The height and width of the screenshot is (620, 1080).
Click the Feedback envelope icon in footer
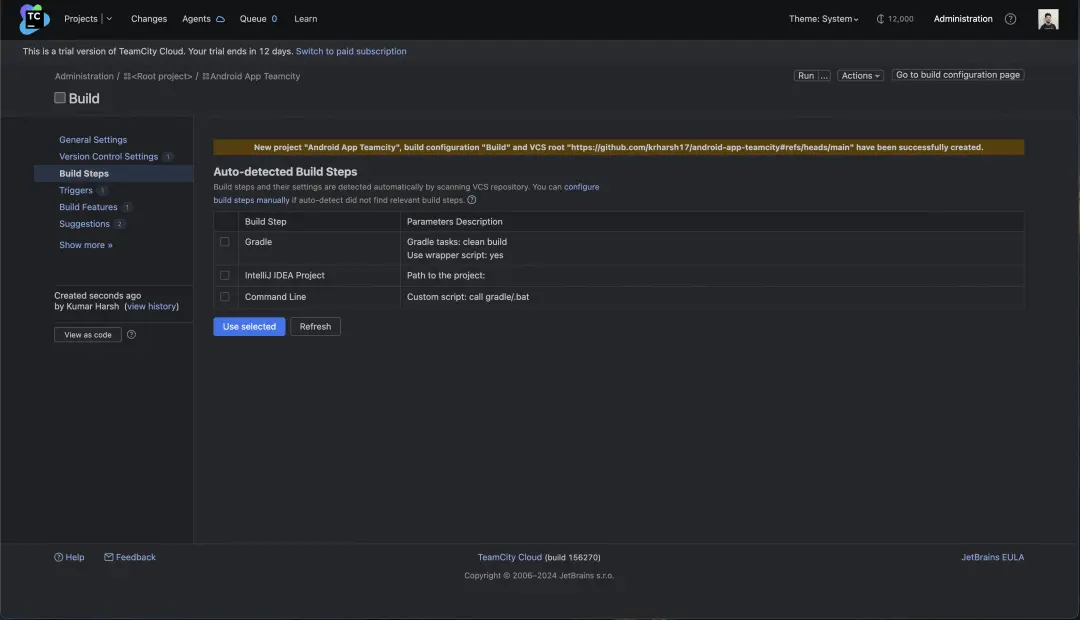(109, 557)
